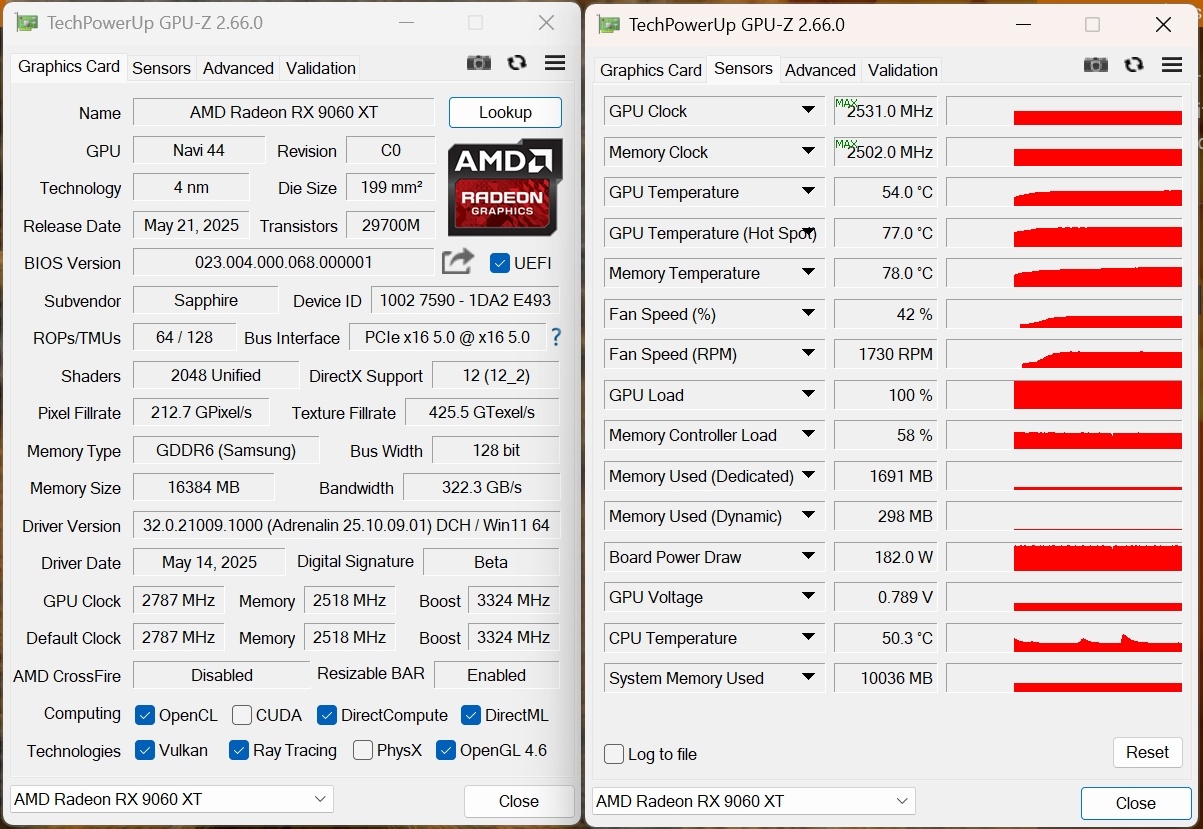Toggle the PhysX checkbox
This screenshot has width=1203, height=829.
tap(363, 750)
